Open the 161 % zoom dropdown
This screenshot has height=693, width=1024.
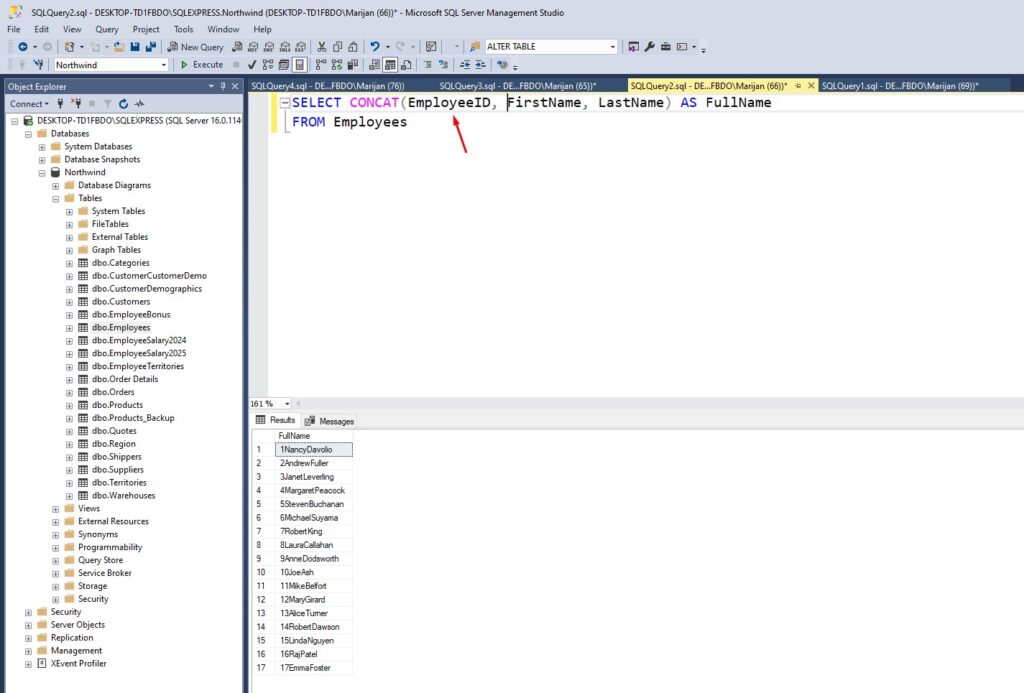click(287, 404)
